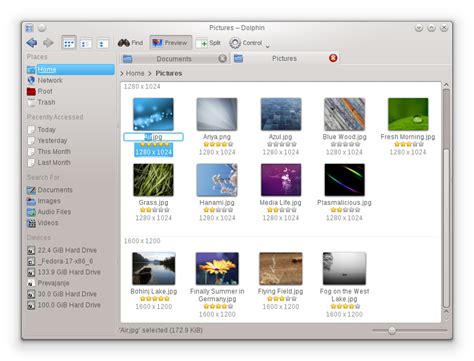Select the Pictures tab

[284, 58]
